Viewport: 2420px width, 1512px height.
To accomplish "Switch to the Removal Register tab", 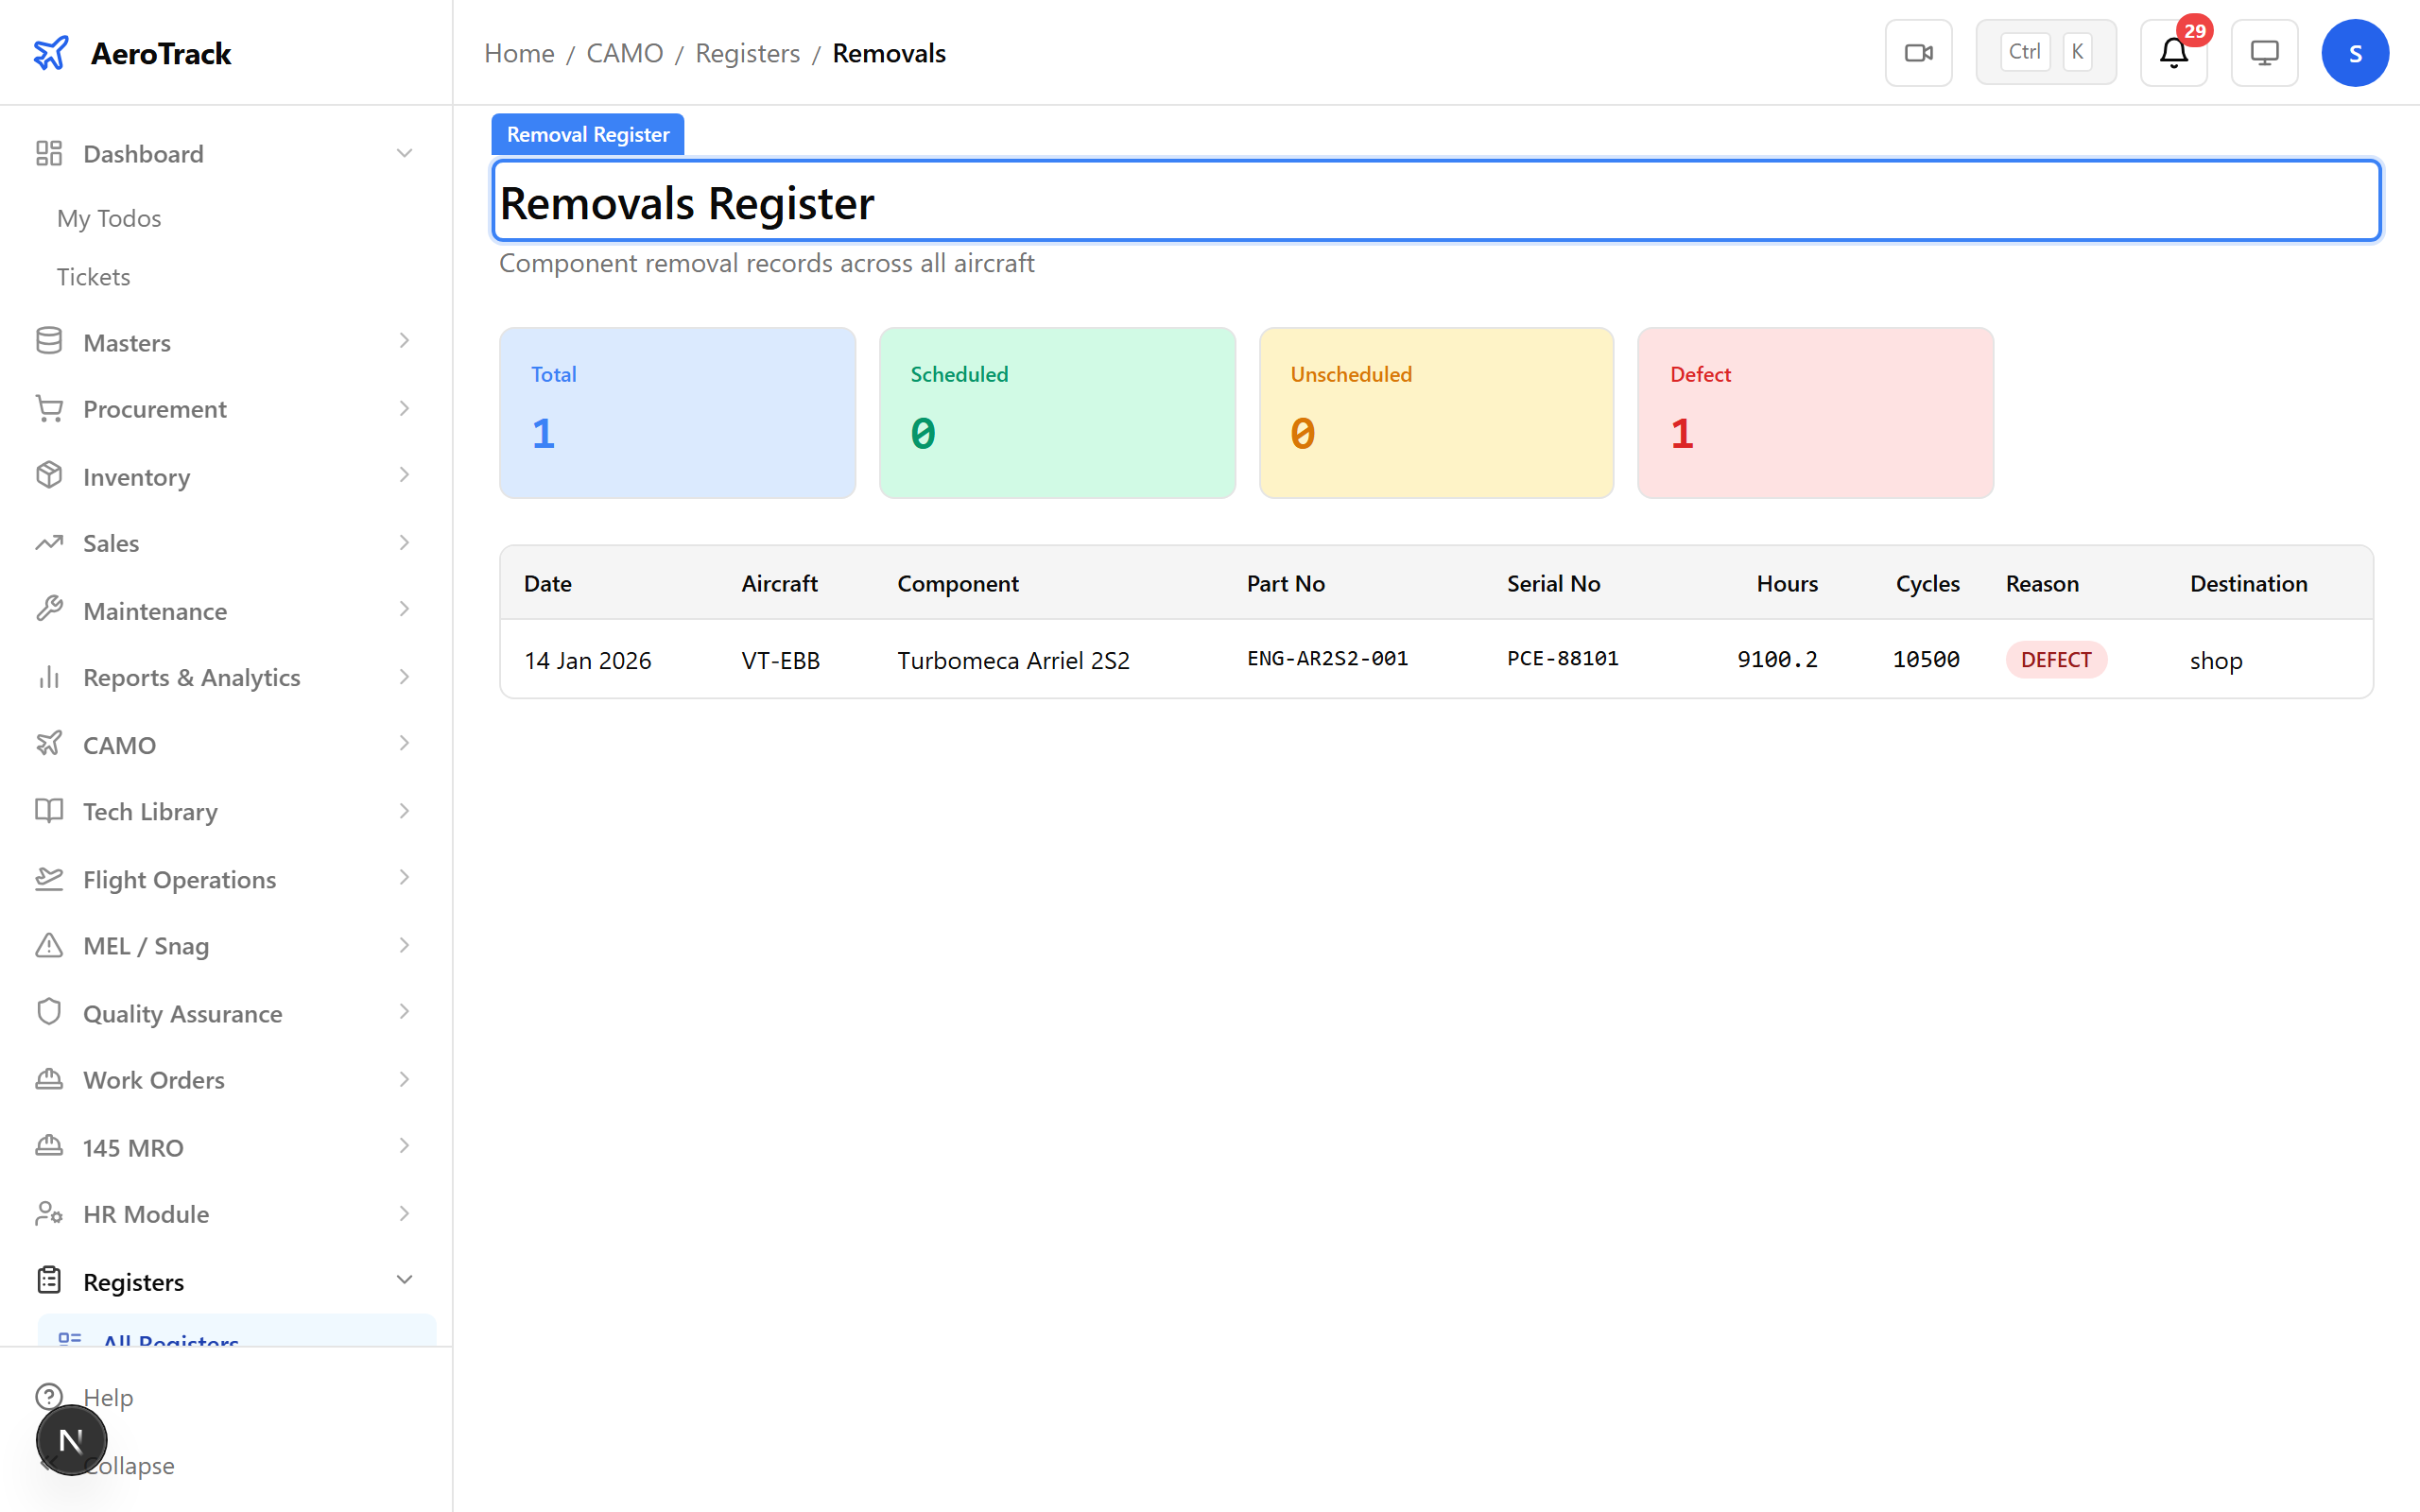I will click(x=587, y=133).
